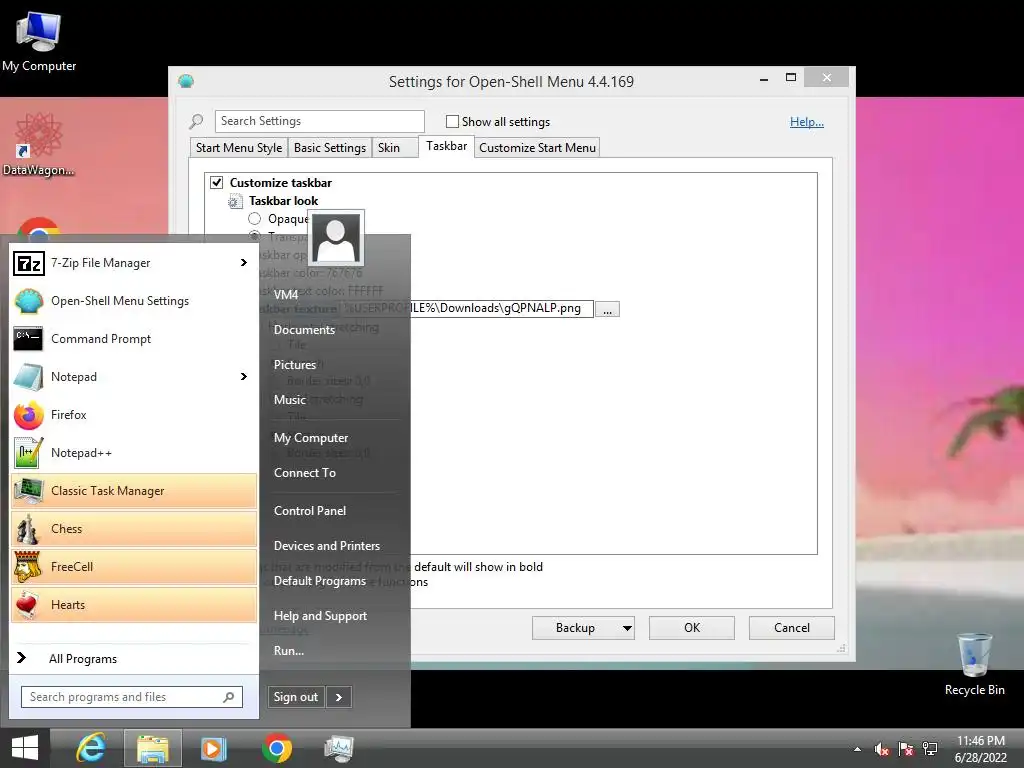Viewport: 1024px width, 768px height.
Task: Switch to Basic Settings tab
Action: (330, 148)
